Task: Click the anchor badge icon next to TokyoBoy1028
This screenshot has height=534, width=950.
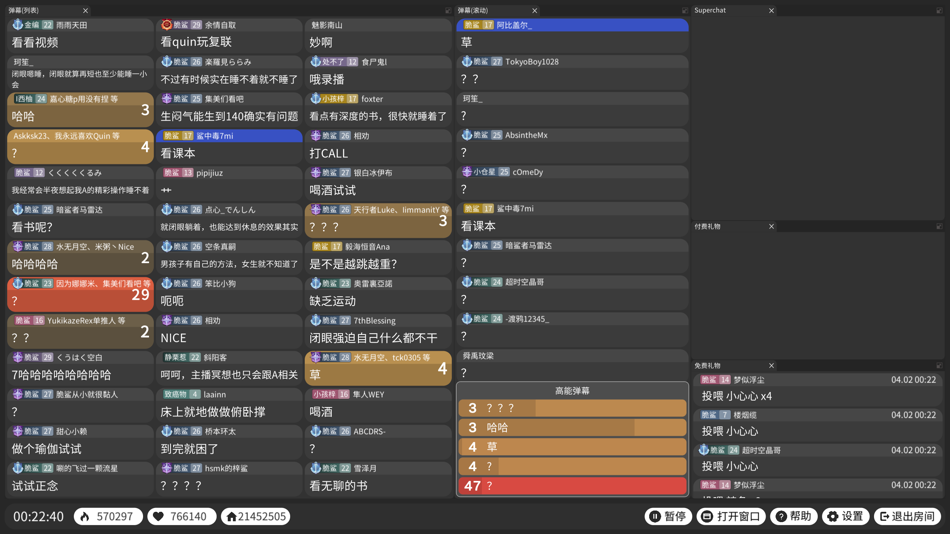Action: [467, 61]
